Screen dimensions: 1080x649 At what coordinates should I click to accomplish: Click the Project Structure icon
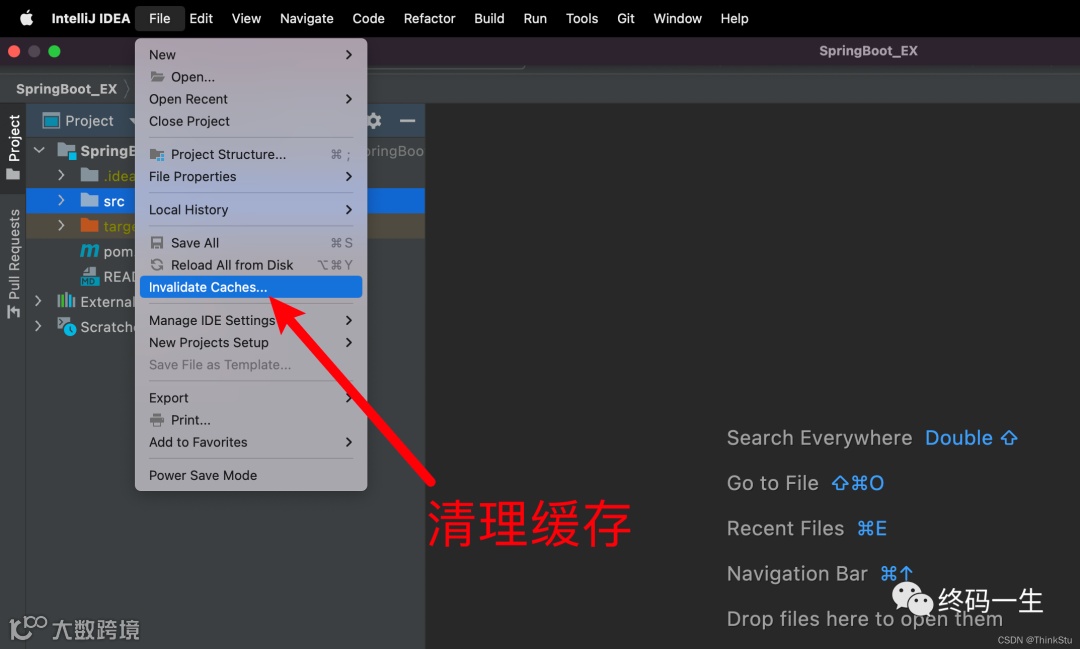coord(157,154)
